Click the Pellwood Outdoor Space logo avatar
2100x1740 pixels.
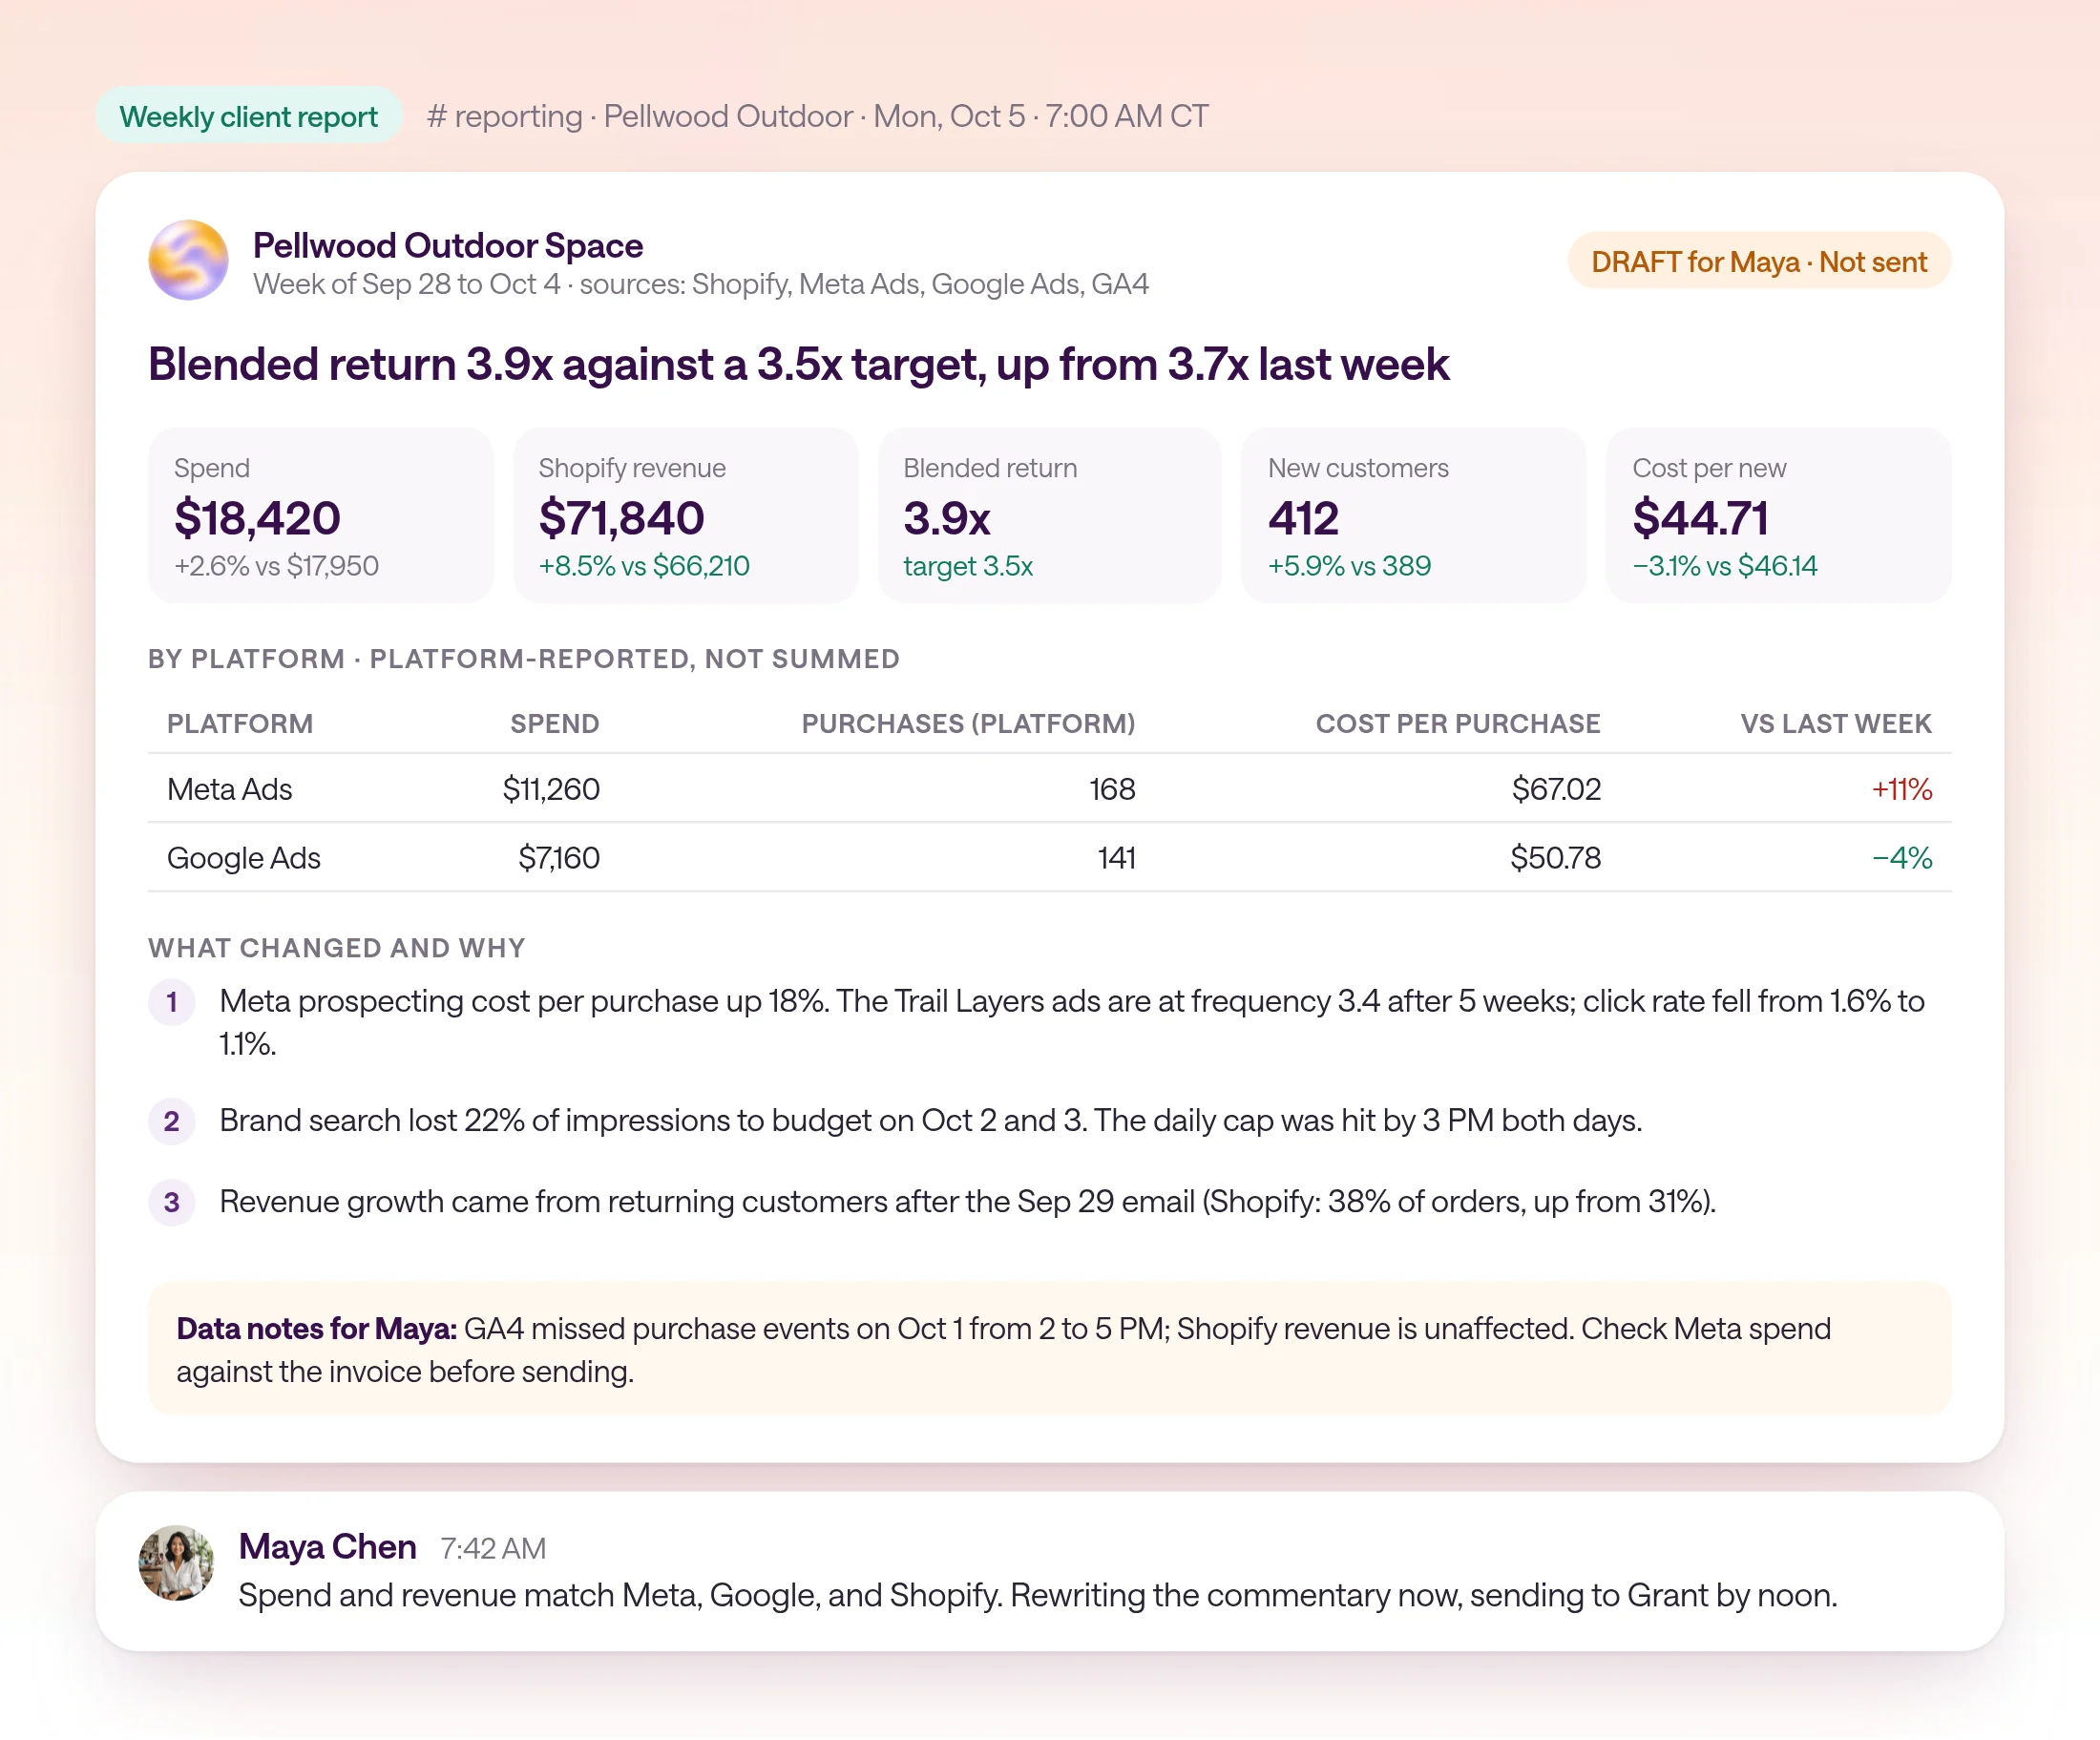(188, 260)
